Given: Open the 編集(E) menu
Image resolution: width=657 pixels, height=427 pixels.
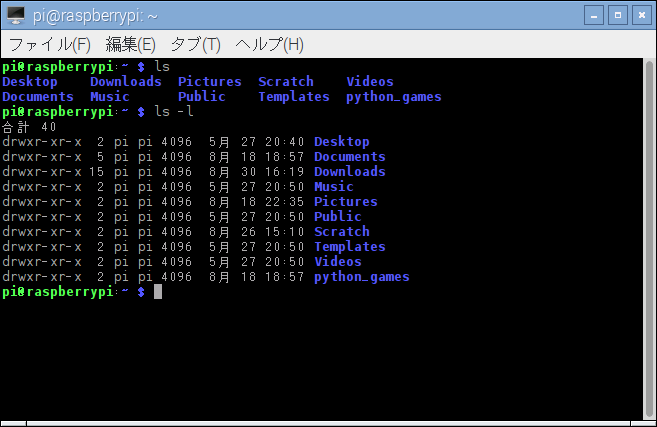Looking at the screenshot, I should (130, 44).
